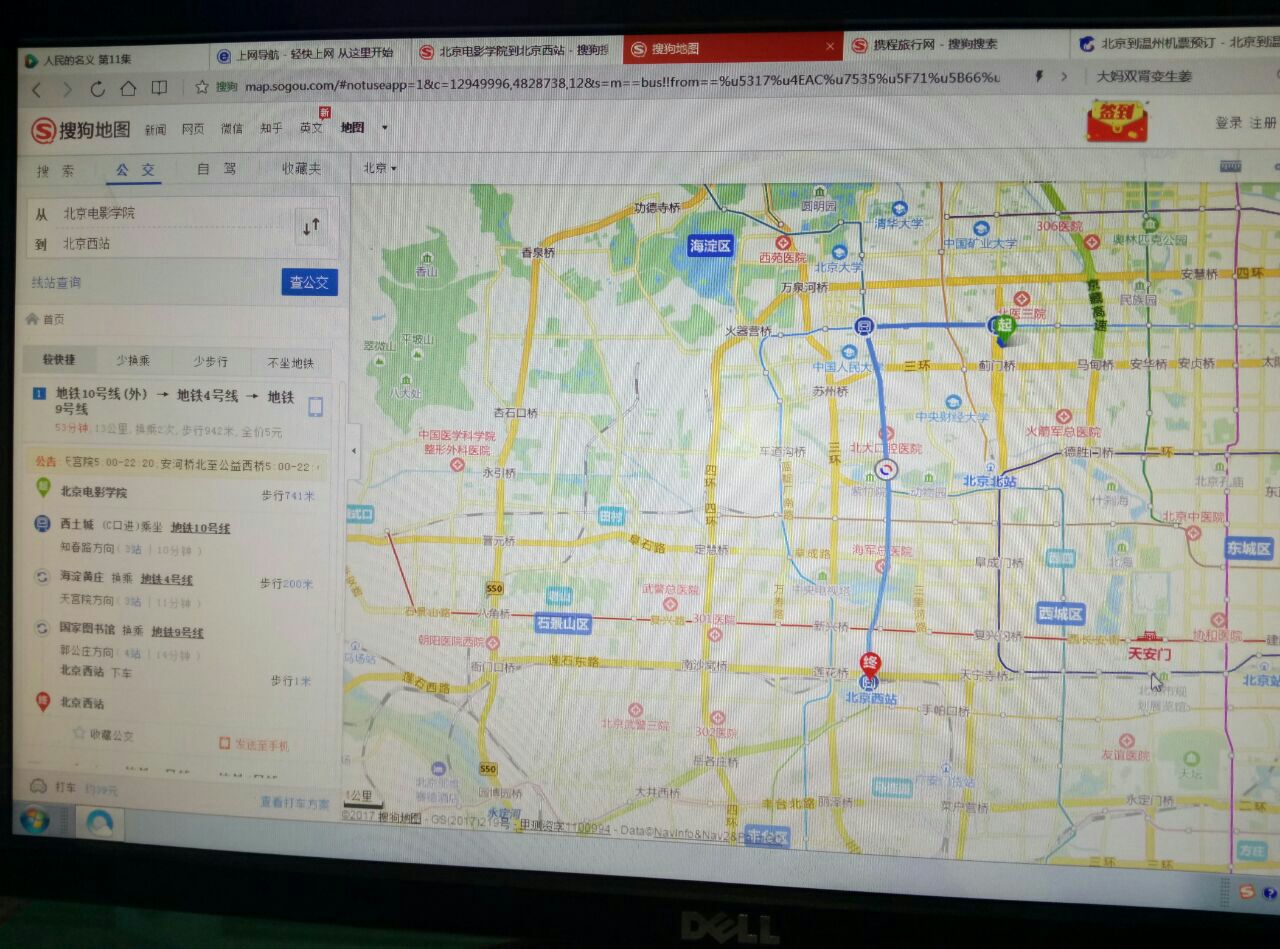The width and height of the screenshot is (1280, 949).
Task: Open the 英文 navigation link
Action: 311,128
